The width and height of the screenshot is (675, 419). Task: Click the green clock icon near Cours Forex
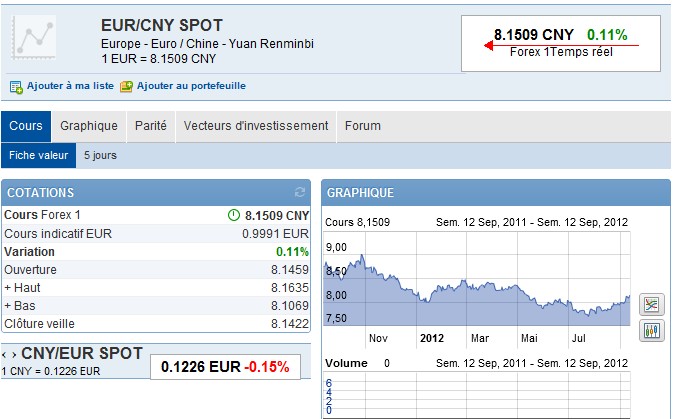(233, 215)
